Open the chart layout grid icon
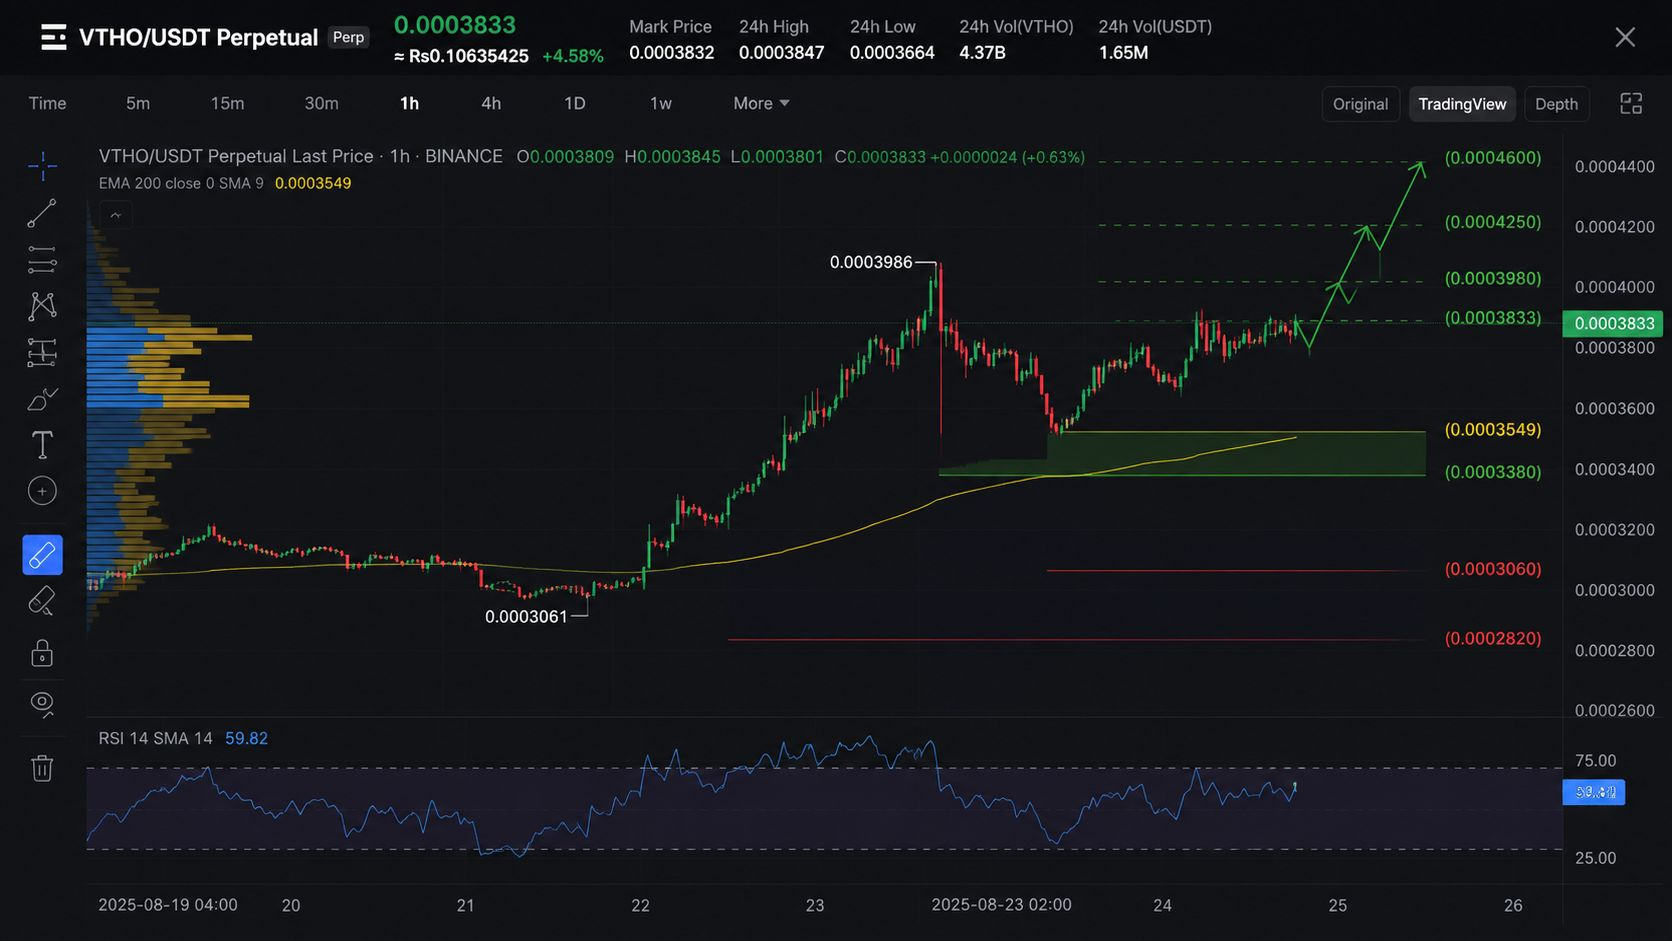1672x941 pixels. (1631, 104)
